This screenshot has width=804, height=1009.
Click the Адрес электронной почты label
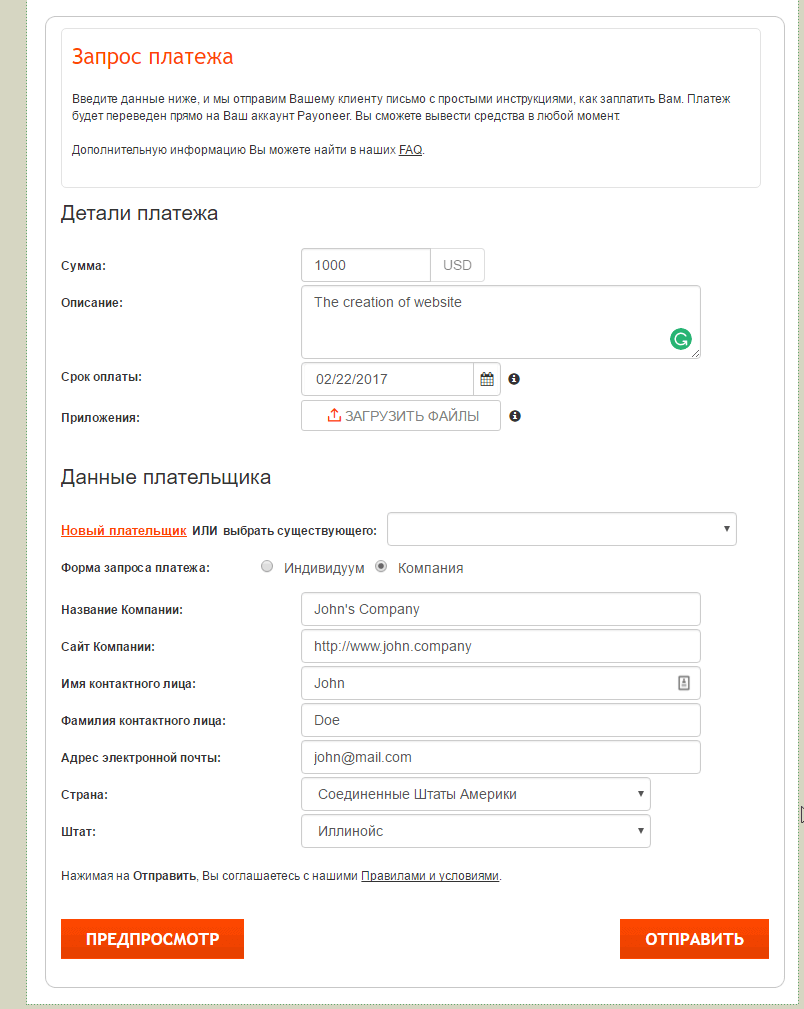[x=141, y=758]
